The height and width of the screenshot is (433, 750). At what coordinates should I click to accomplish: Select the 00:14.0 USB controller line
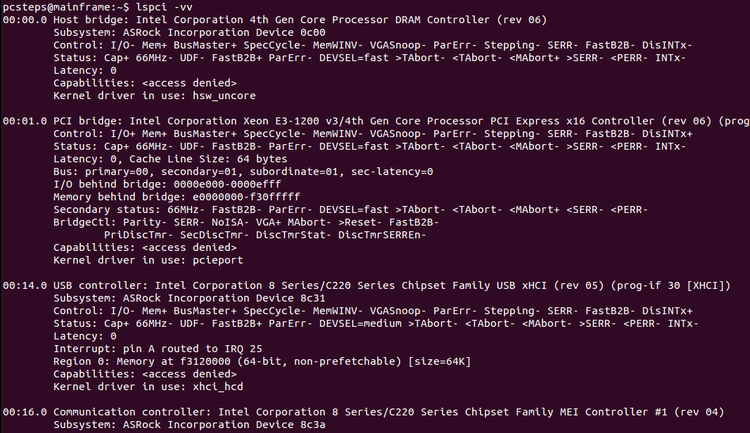click(366, 286)
